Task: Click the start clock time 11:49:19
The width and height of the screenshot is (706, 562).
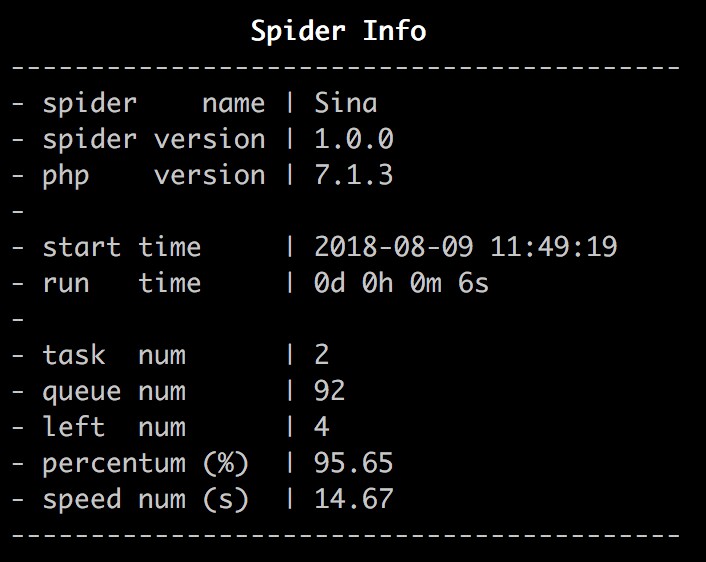Action: pos(553,247)
